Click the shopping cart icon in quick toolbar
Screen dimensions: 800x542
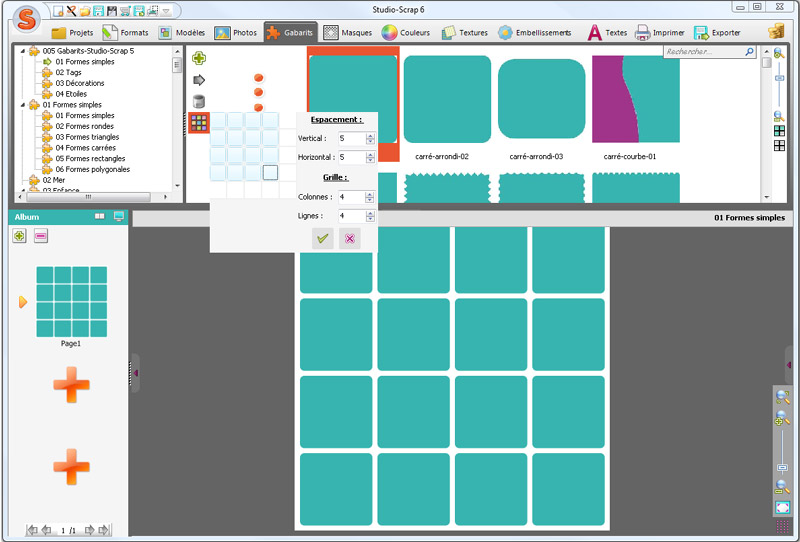pos(125,10)
